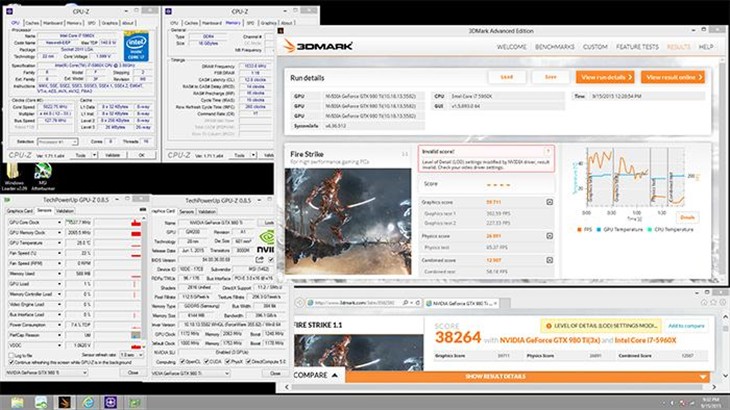Viewport: 730px width, 410px height.
Task: Expand the Physics score details
Action: 549,236
